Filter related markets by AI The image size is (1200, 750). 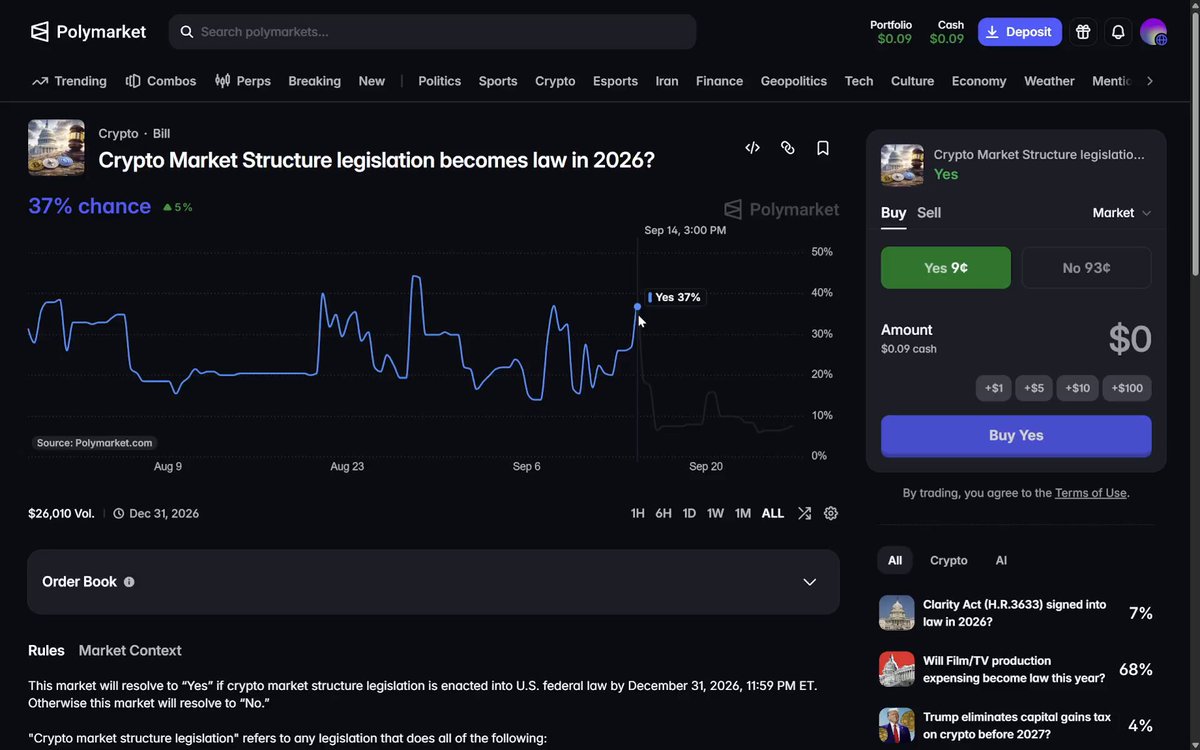(x=1001, y=561)
